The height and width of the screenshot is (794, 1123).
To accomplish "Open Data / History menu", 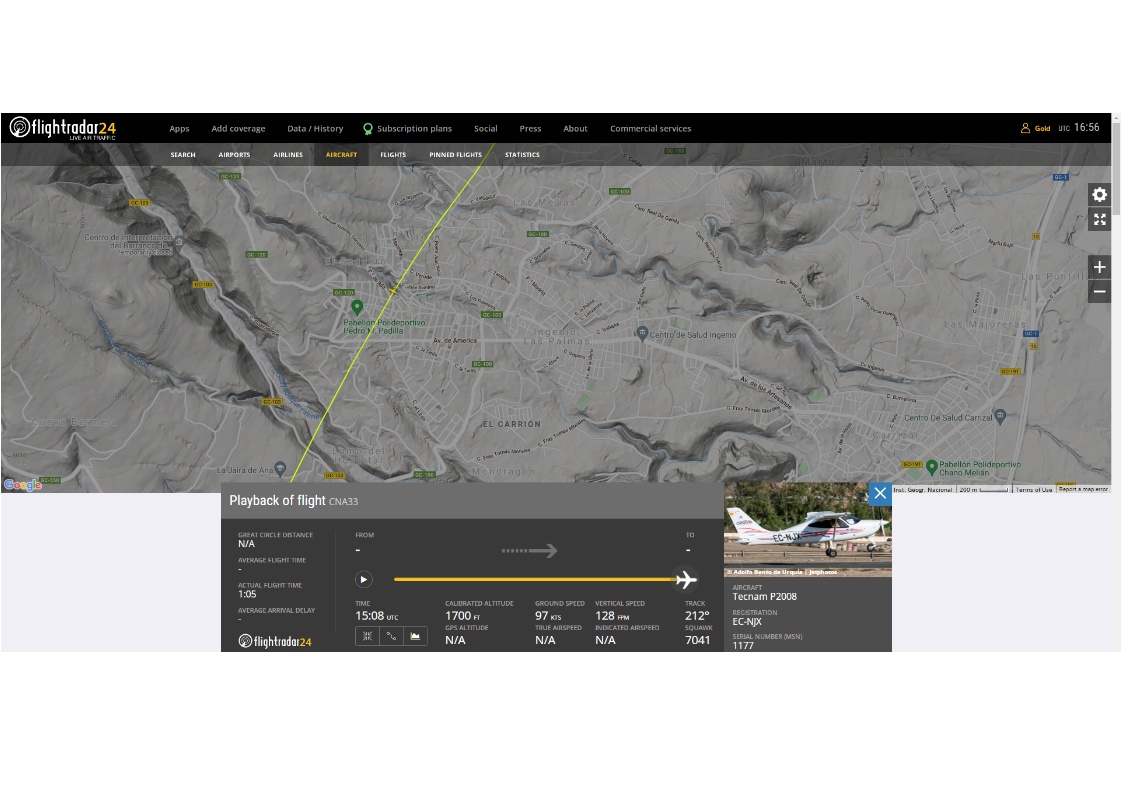I will (315, 129).
